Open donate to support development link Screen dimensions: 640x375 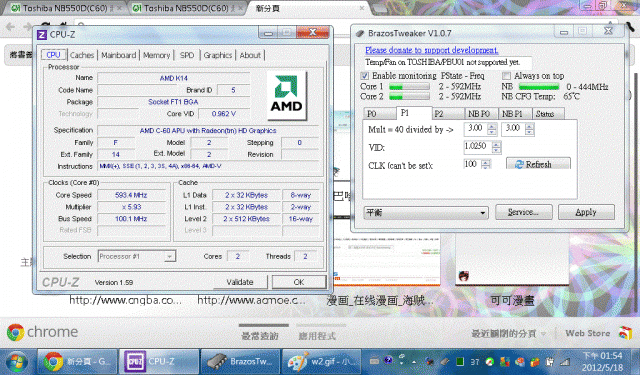431,50
